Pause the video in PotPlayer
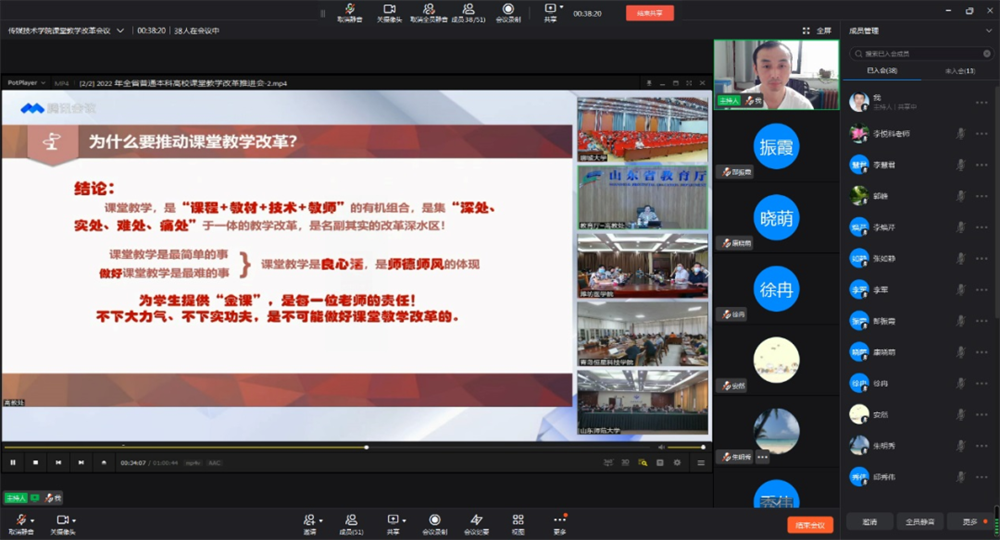This screenshot has height=540, width=1000. pos(13,462)
